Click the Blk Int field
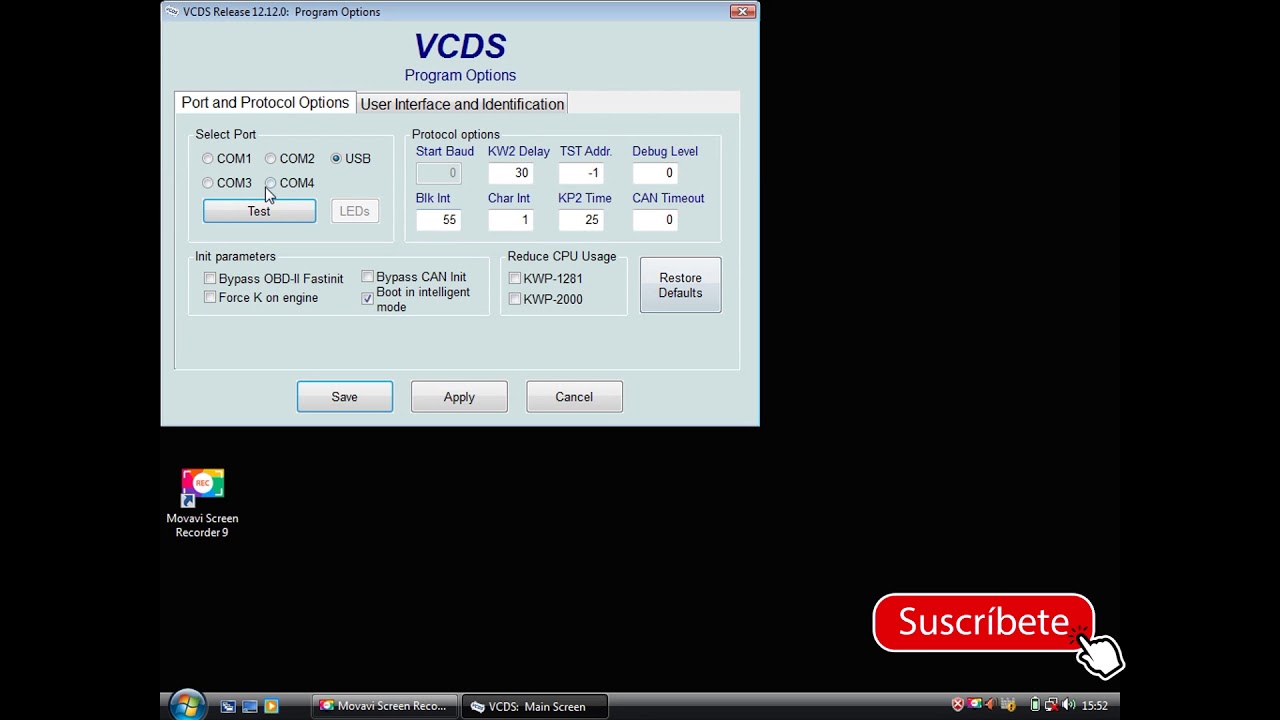1280x720 pixels. [438, 220]
